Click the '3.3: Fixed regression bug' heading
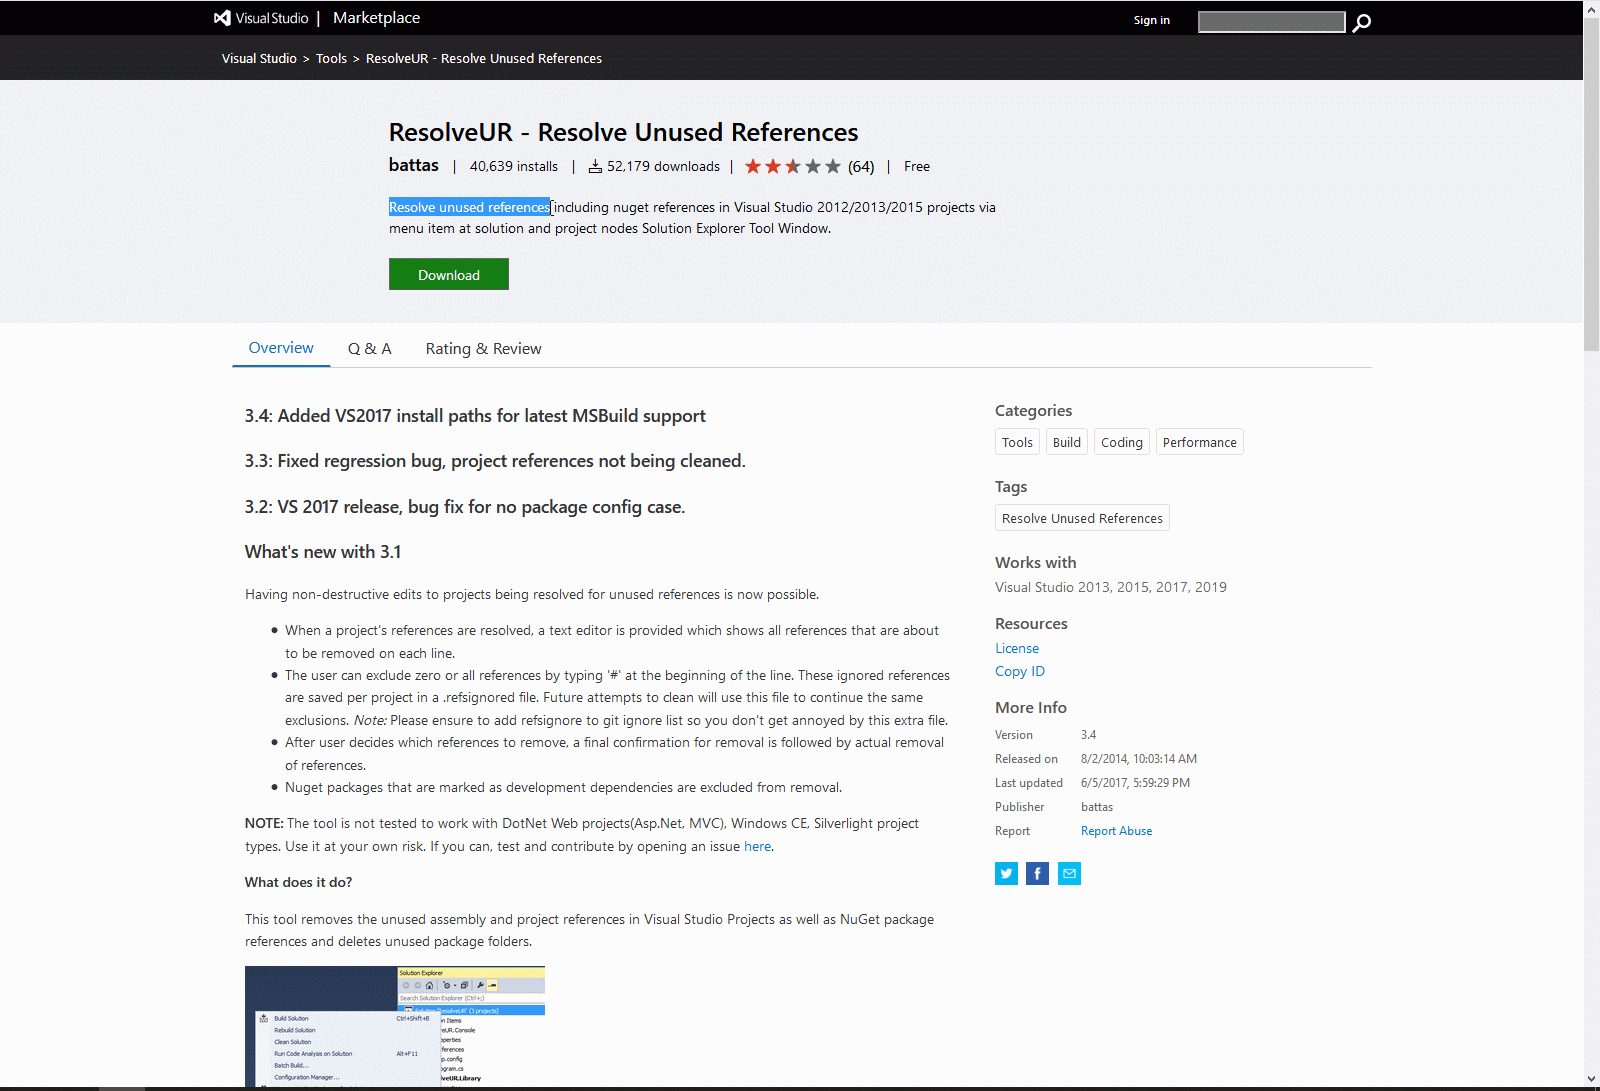Image resolution: width=1600 pixels, height=1091 pixels. pos(495,461)
